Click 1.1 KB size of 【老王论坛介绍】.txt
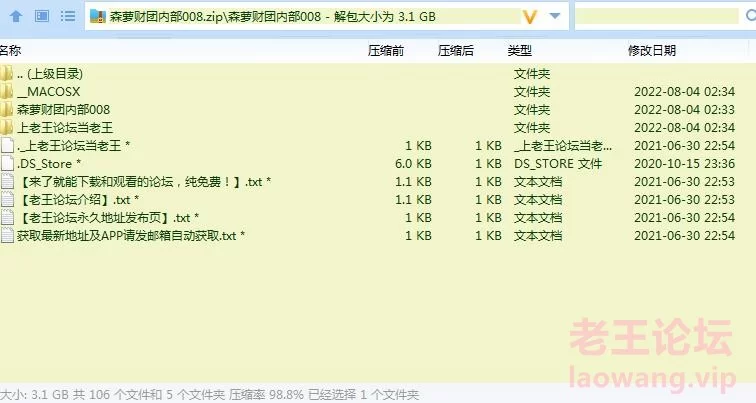Viewport: 756px width, 403px height. pos(413,200)
